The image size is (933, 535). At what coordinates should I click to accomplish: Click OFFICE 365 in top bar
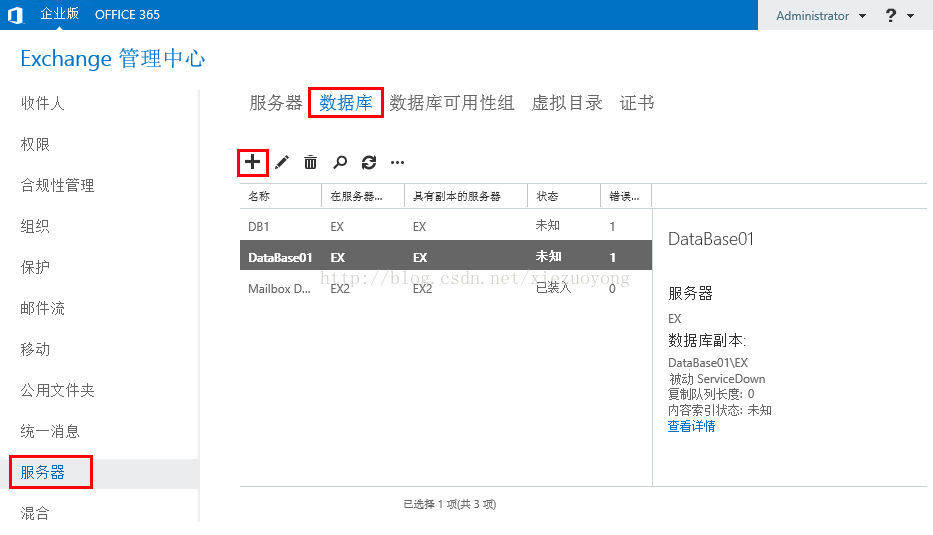[127, 15]
